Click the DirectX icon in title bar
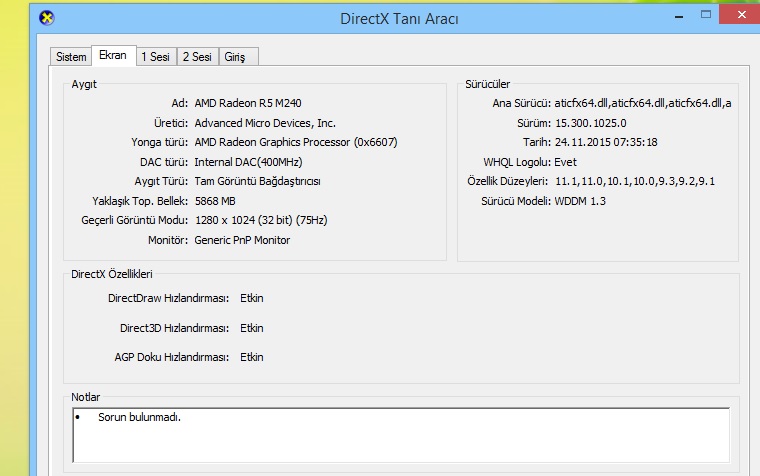760x476 pixels. 47,18
